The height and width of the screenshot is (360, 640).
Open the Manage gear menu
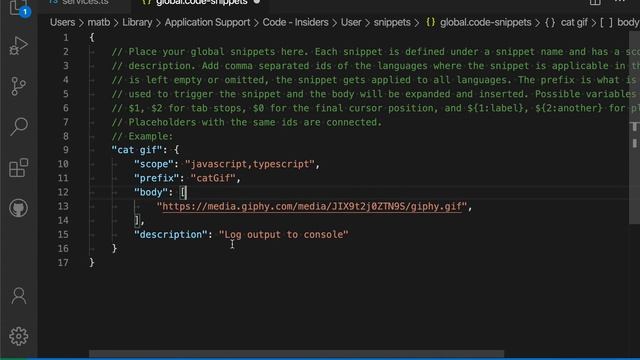[x=18, y=336]
